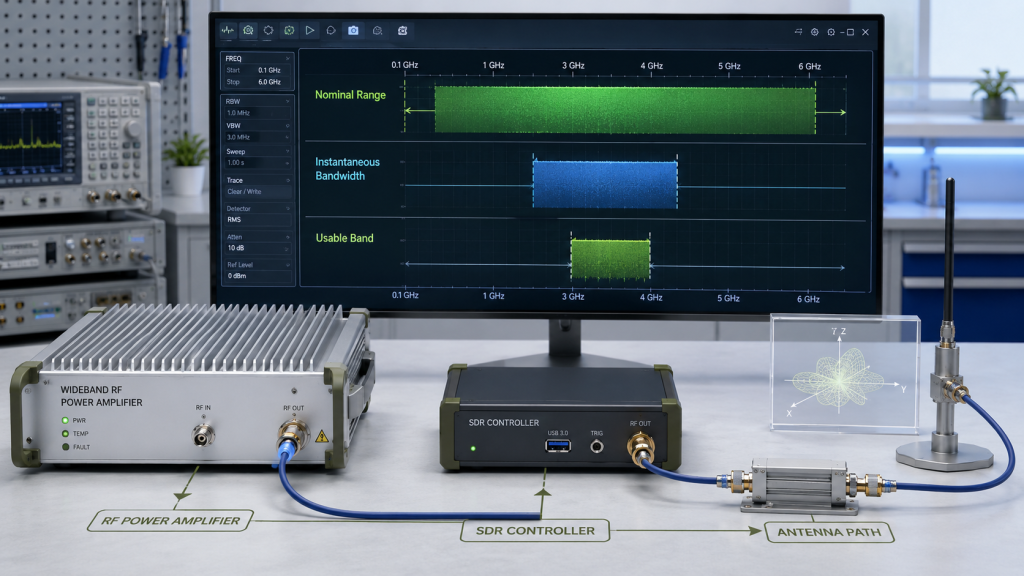This screenshot has height=576, width=1024.
Task: Click the bubble-with-magnifier search icon
Action: [377, 31]
